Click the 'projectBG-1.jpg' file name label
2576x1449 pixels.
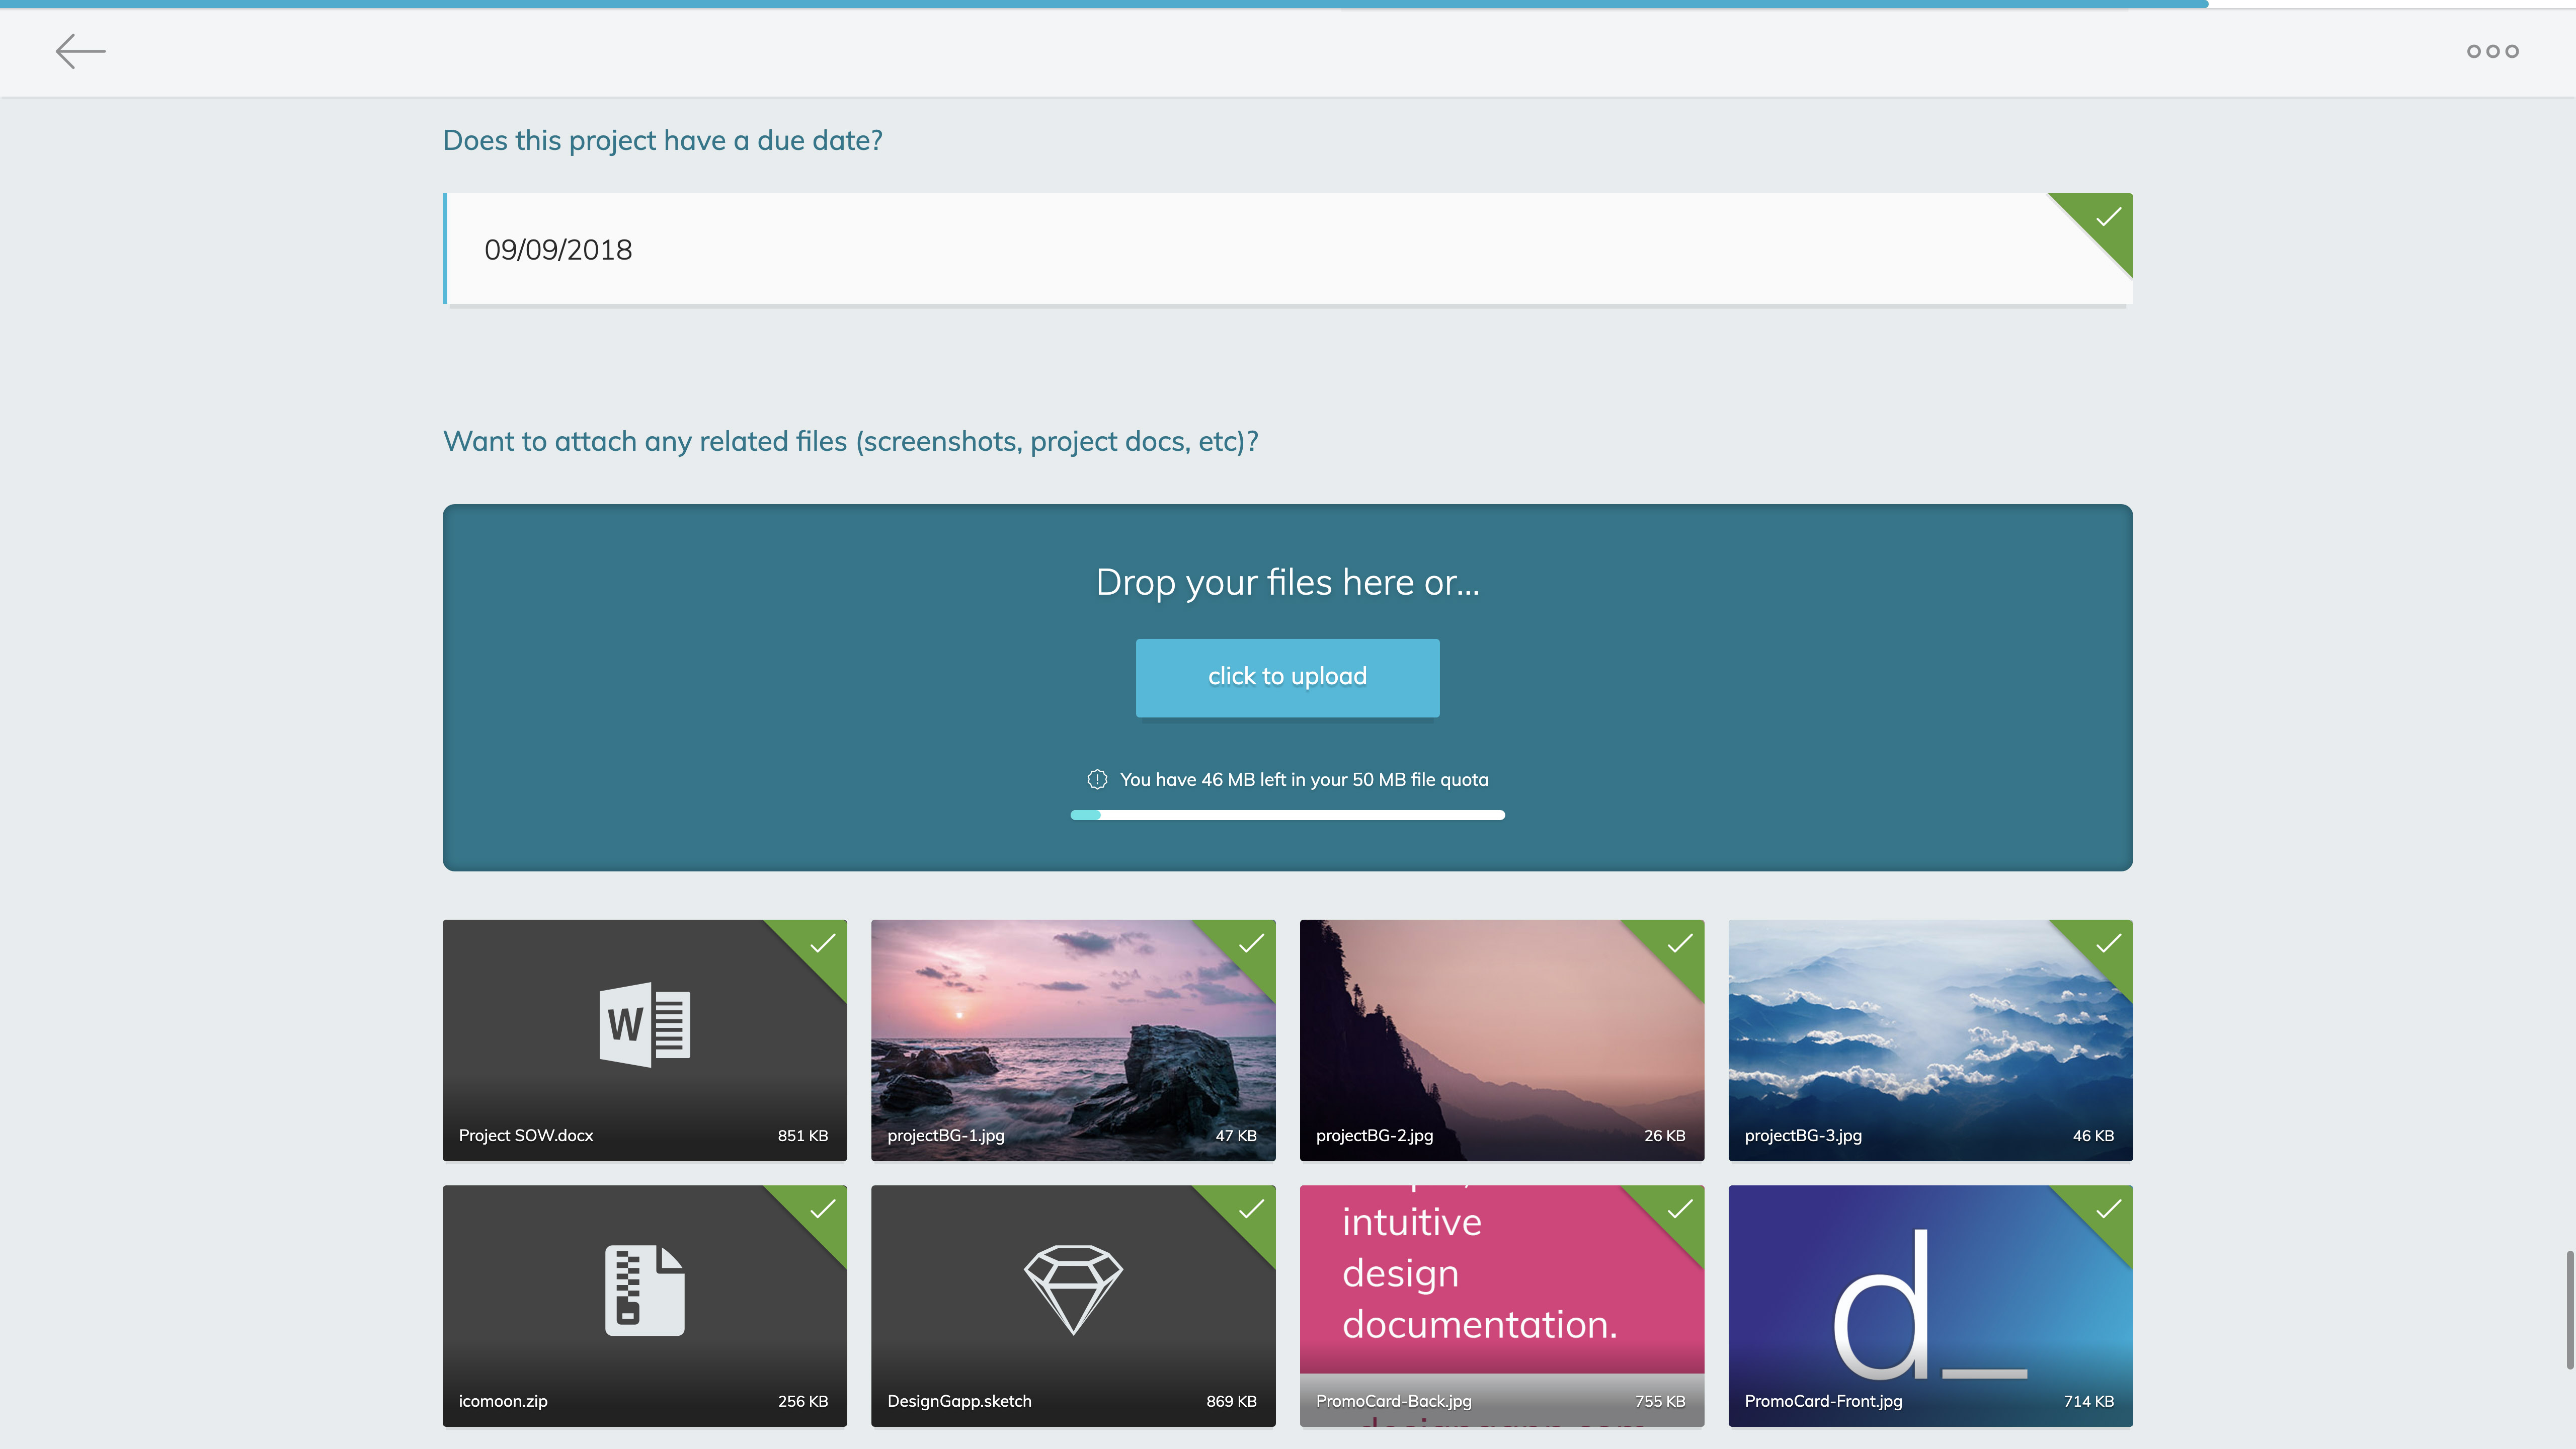coord(946,1136)
